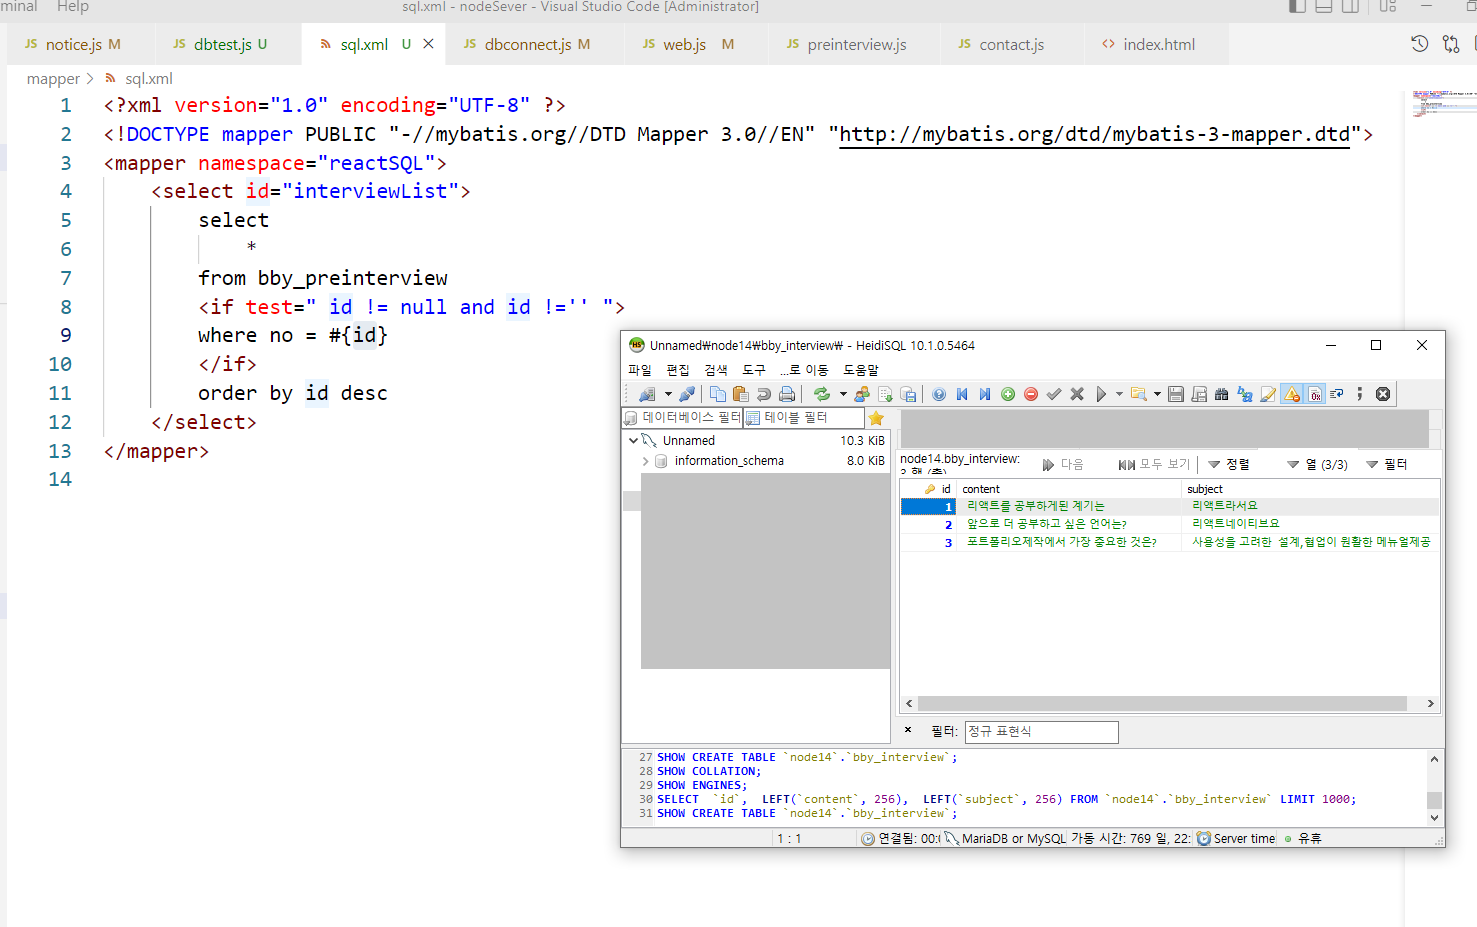Expand the information_schema database node

[x=646, y=461]
